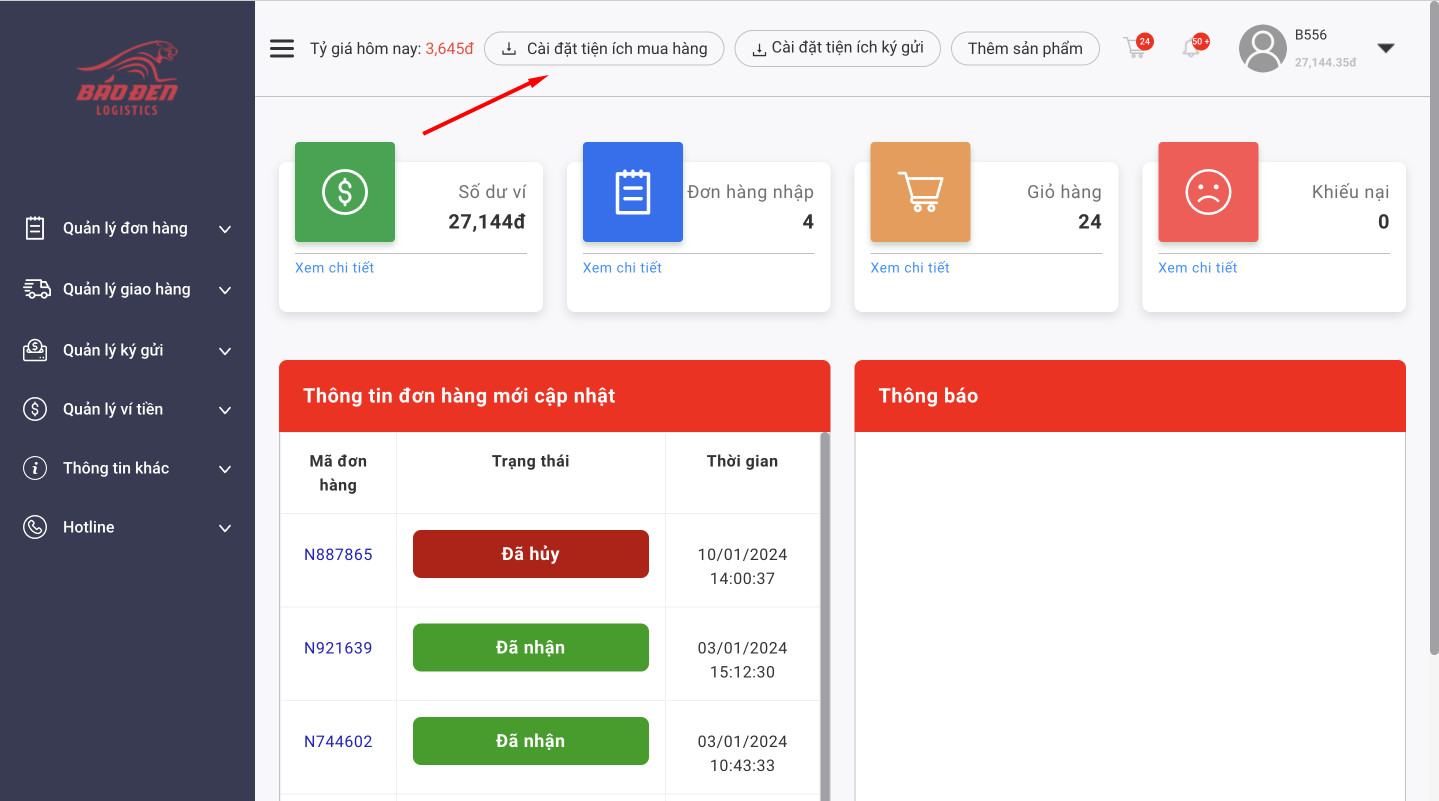This screenshot has height=801, width=1439.
Task: Open order N921639
Action: [x=338, y=648]
